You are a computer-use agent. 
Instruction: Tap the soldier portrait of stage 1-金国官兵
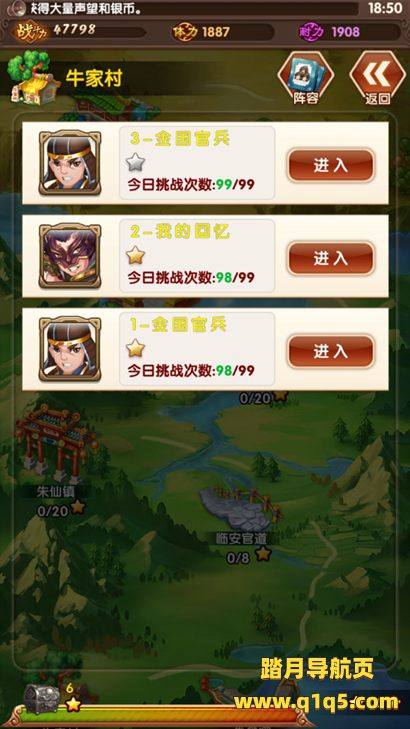(x=70, y=349)
